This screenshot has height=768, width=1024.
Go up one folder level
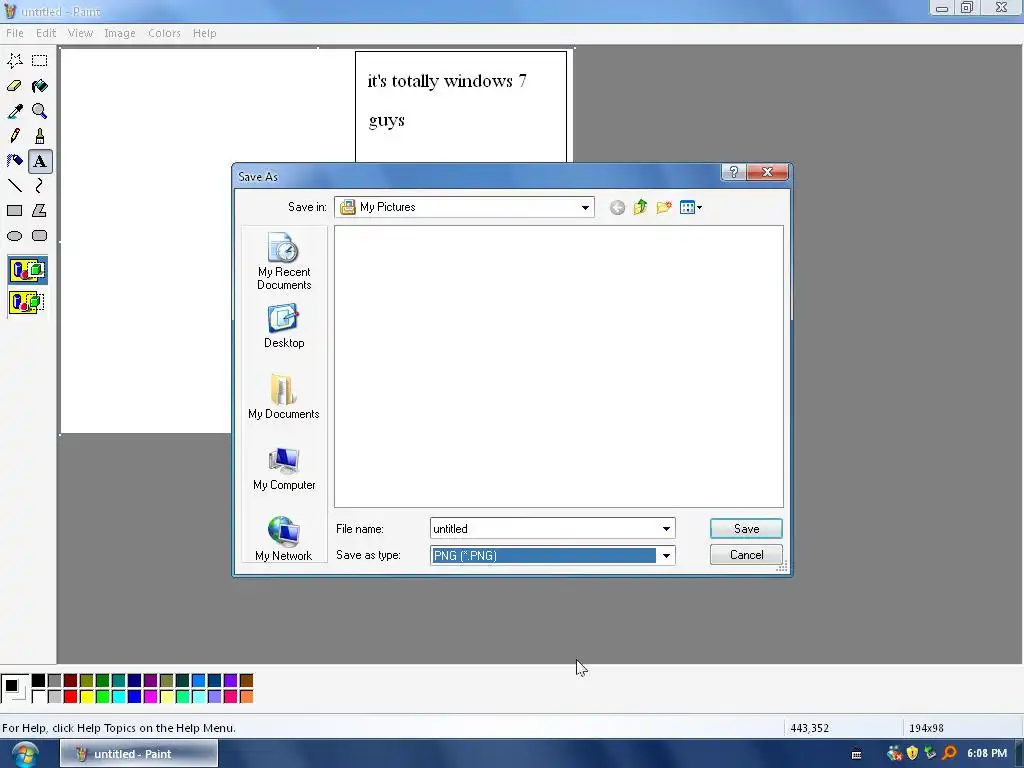(641, 208)
